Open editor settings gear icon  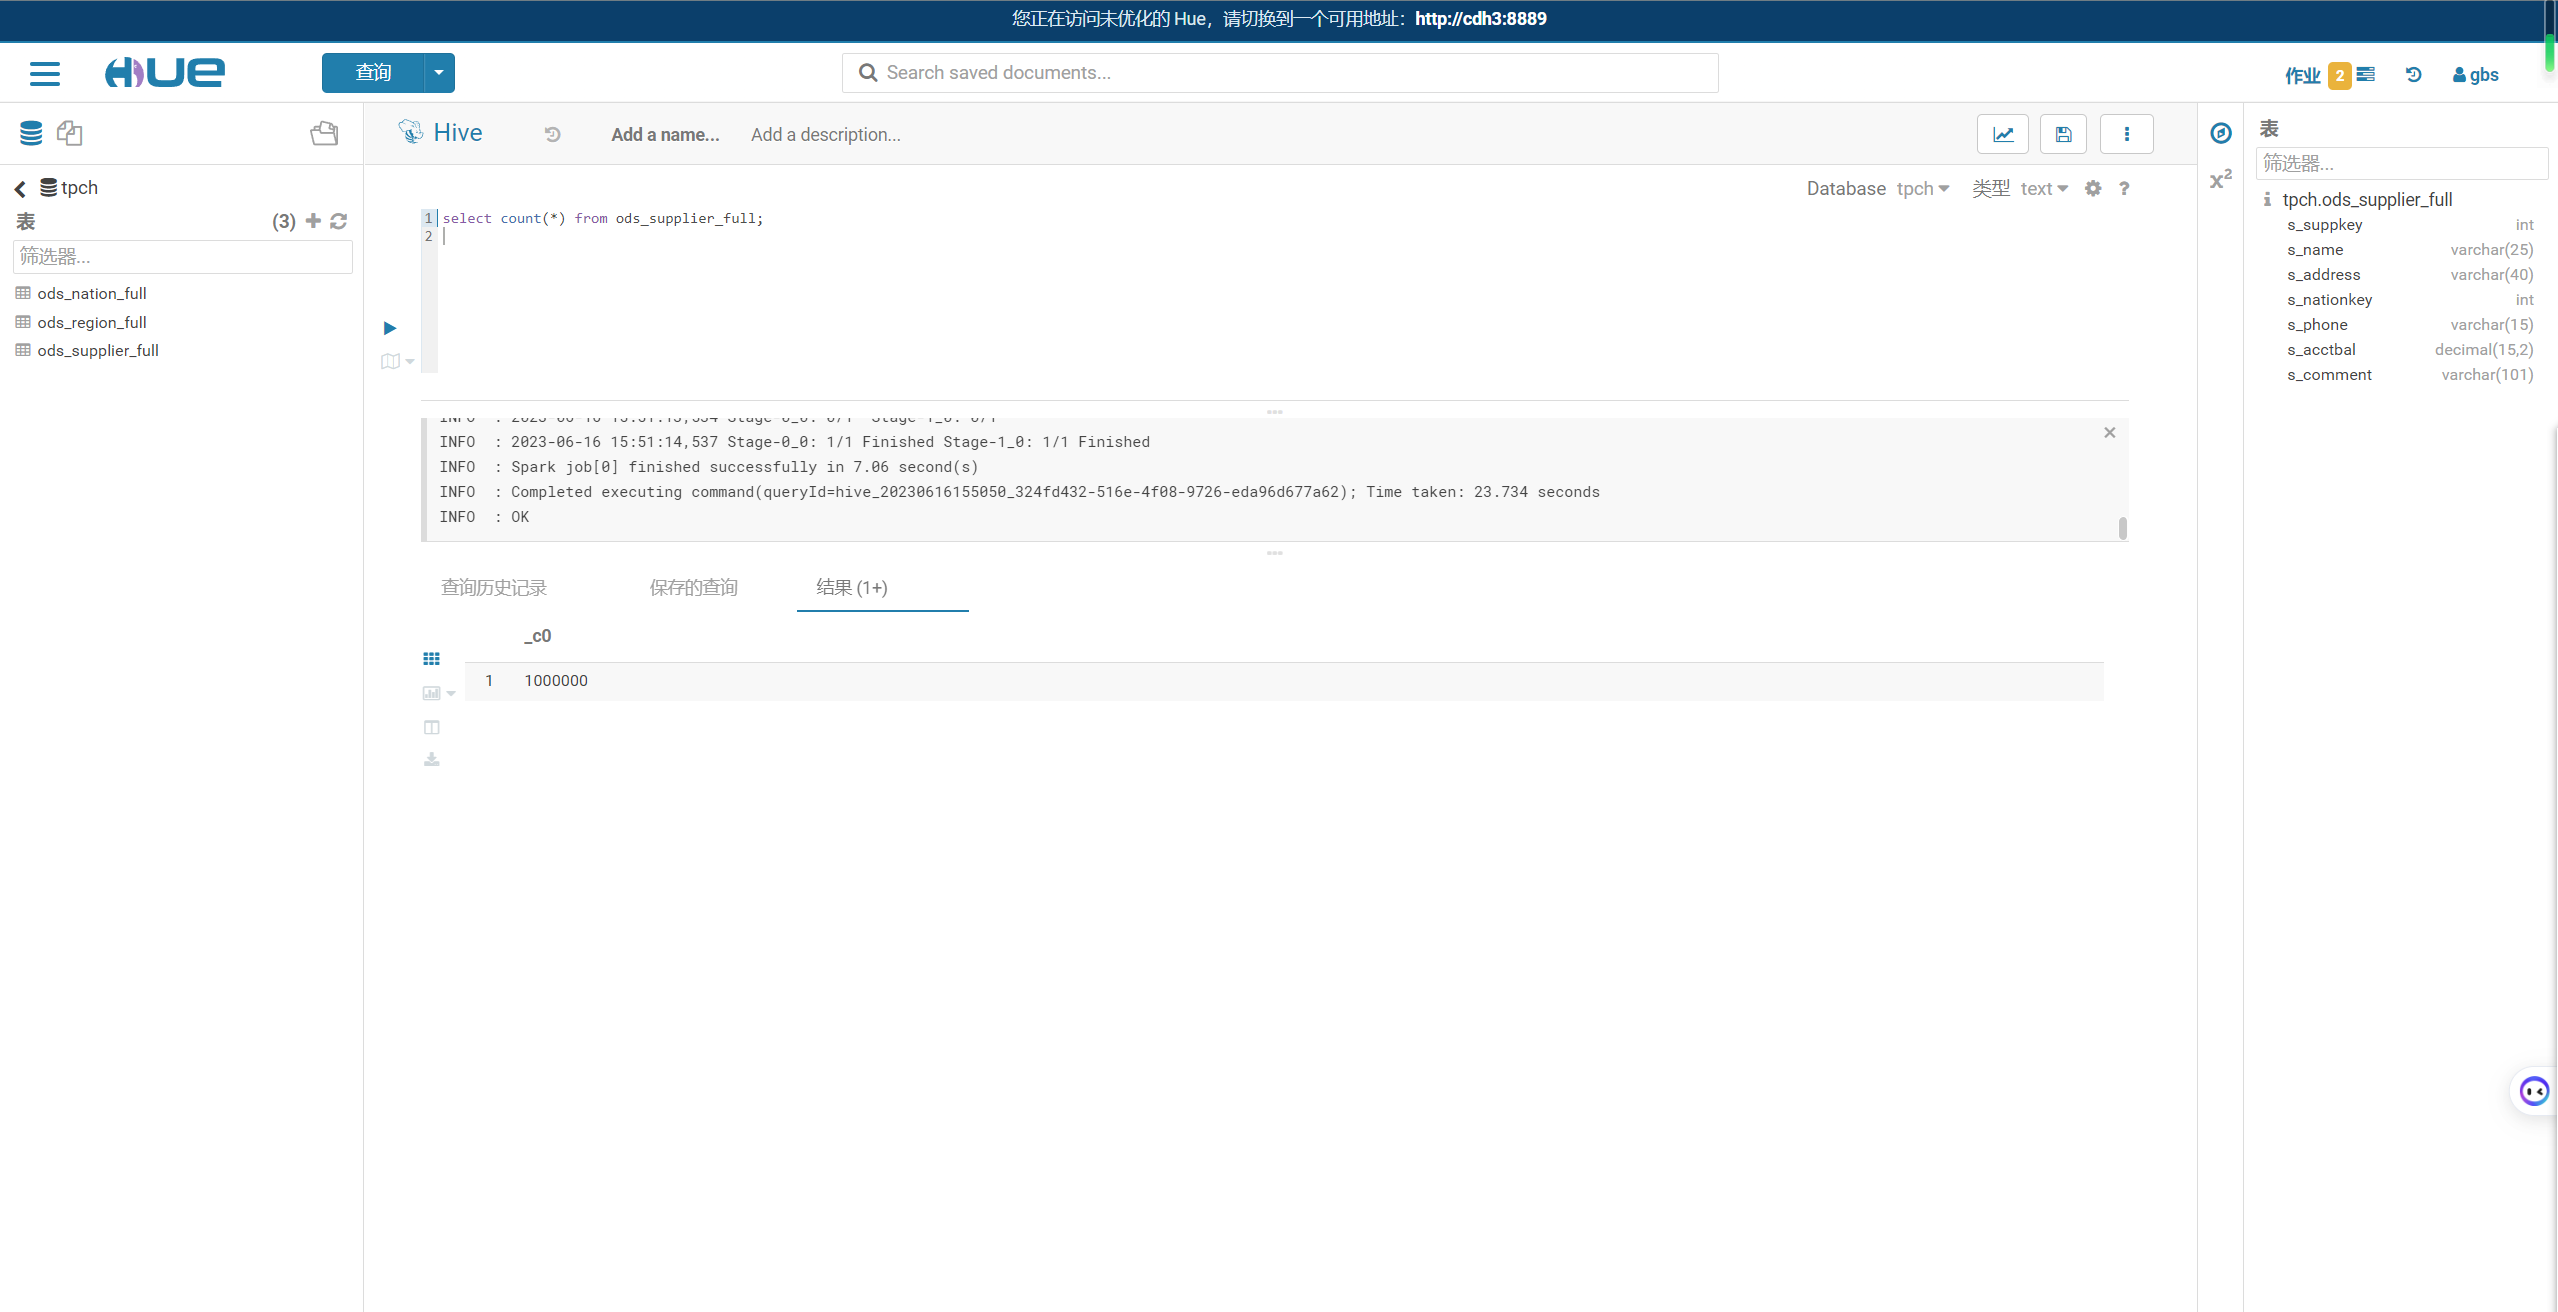click(2093, 189)
